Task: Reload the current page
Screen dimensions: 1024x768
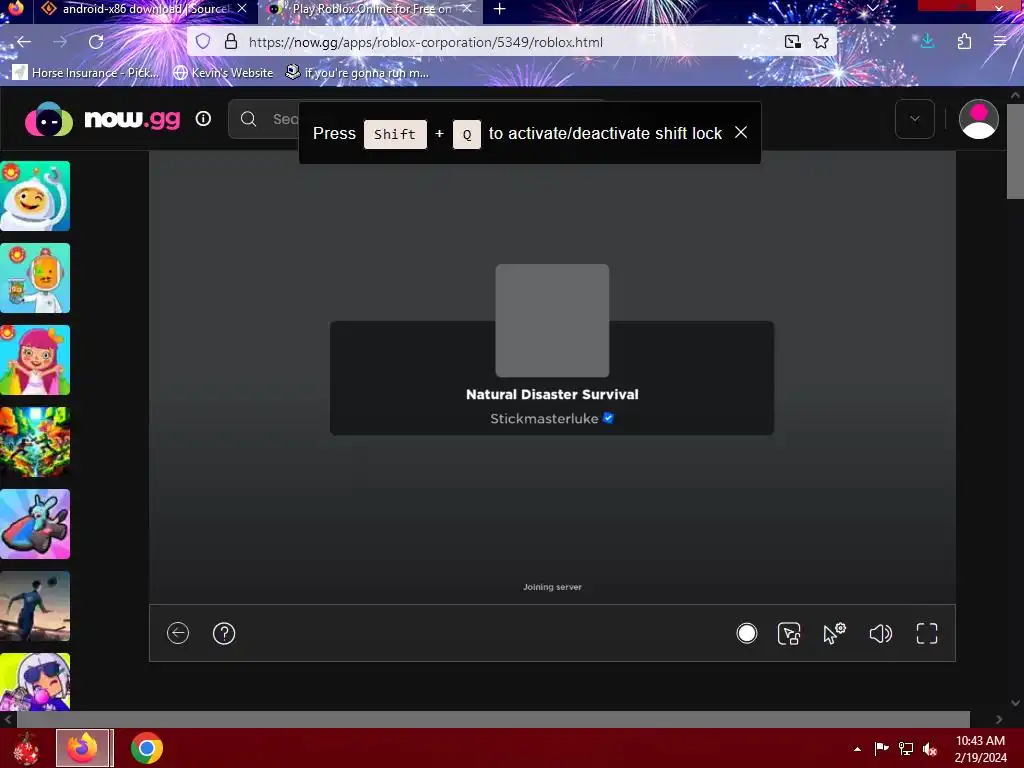Action: [x=96, y=42]
